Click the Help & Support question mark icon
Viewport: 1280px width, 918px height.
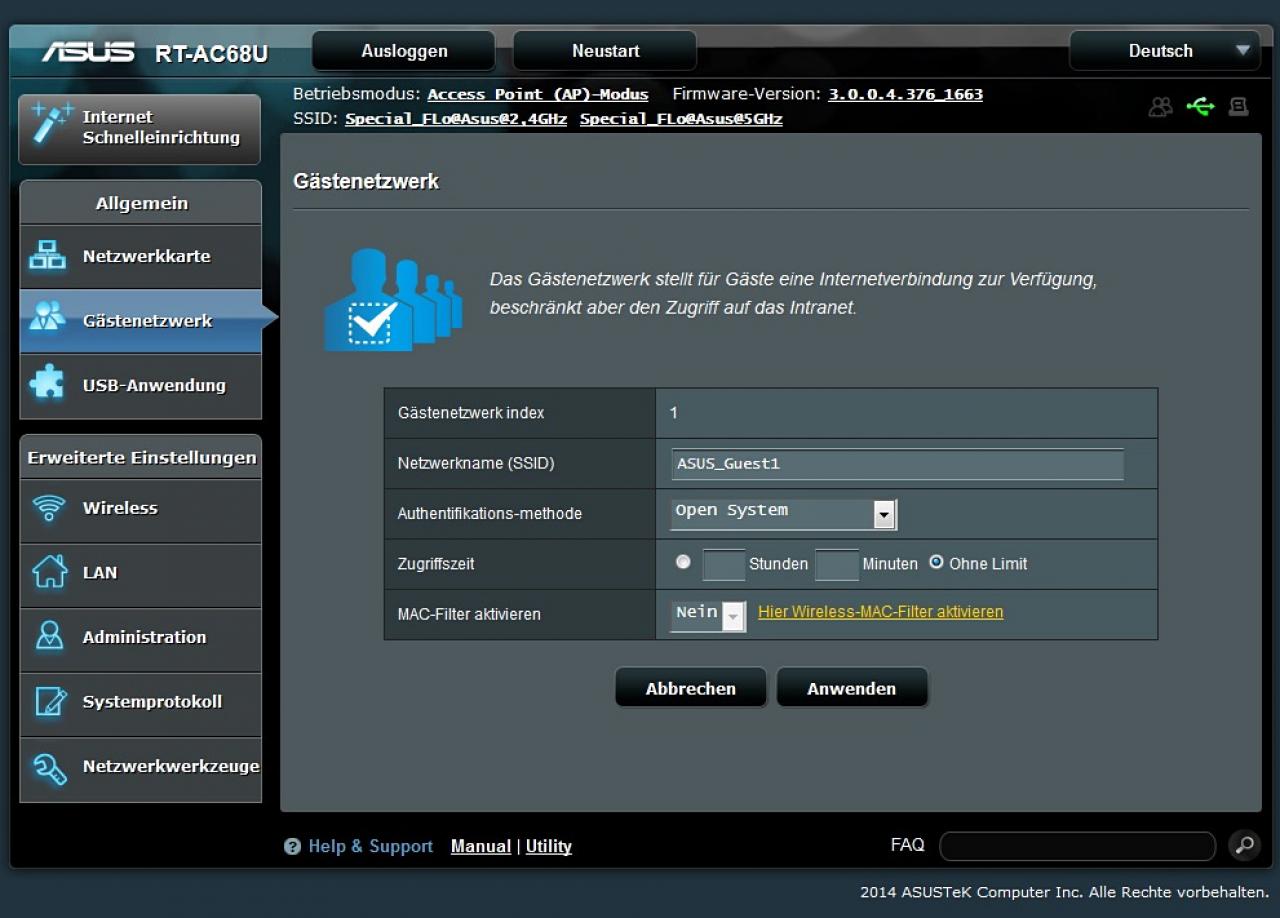pyautogui.click(x=292, y=847)
